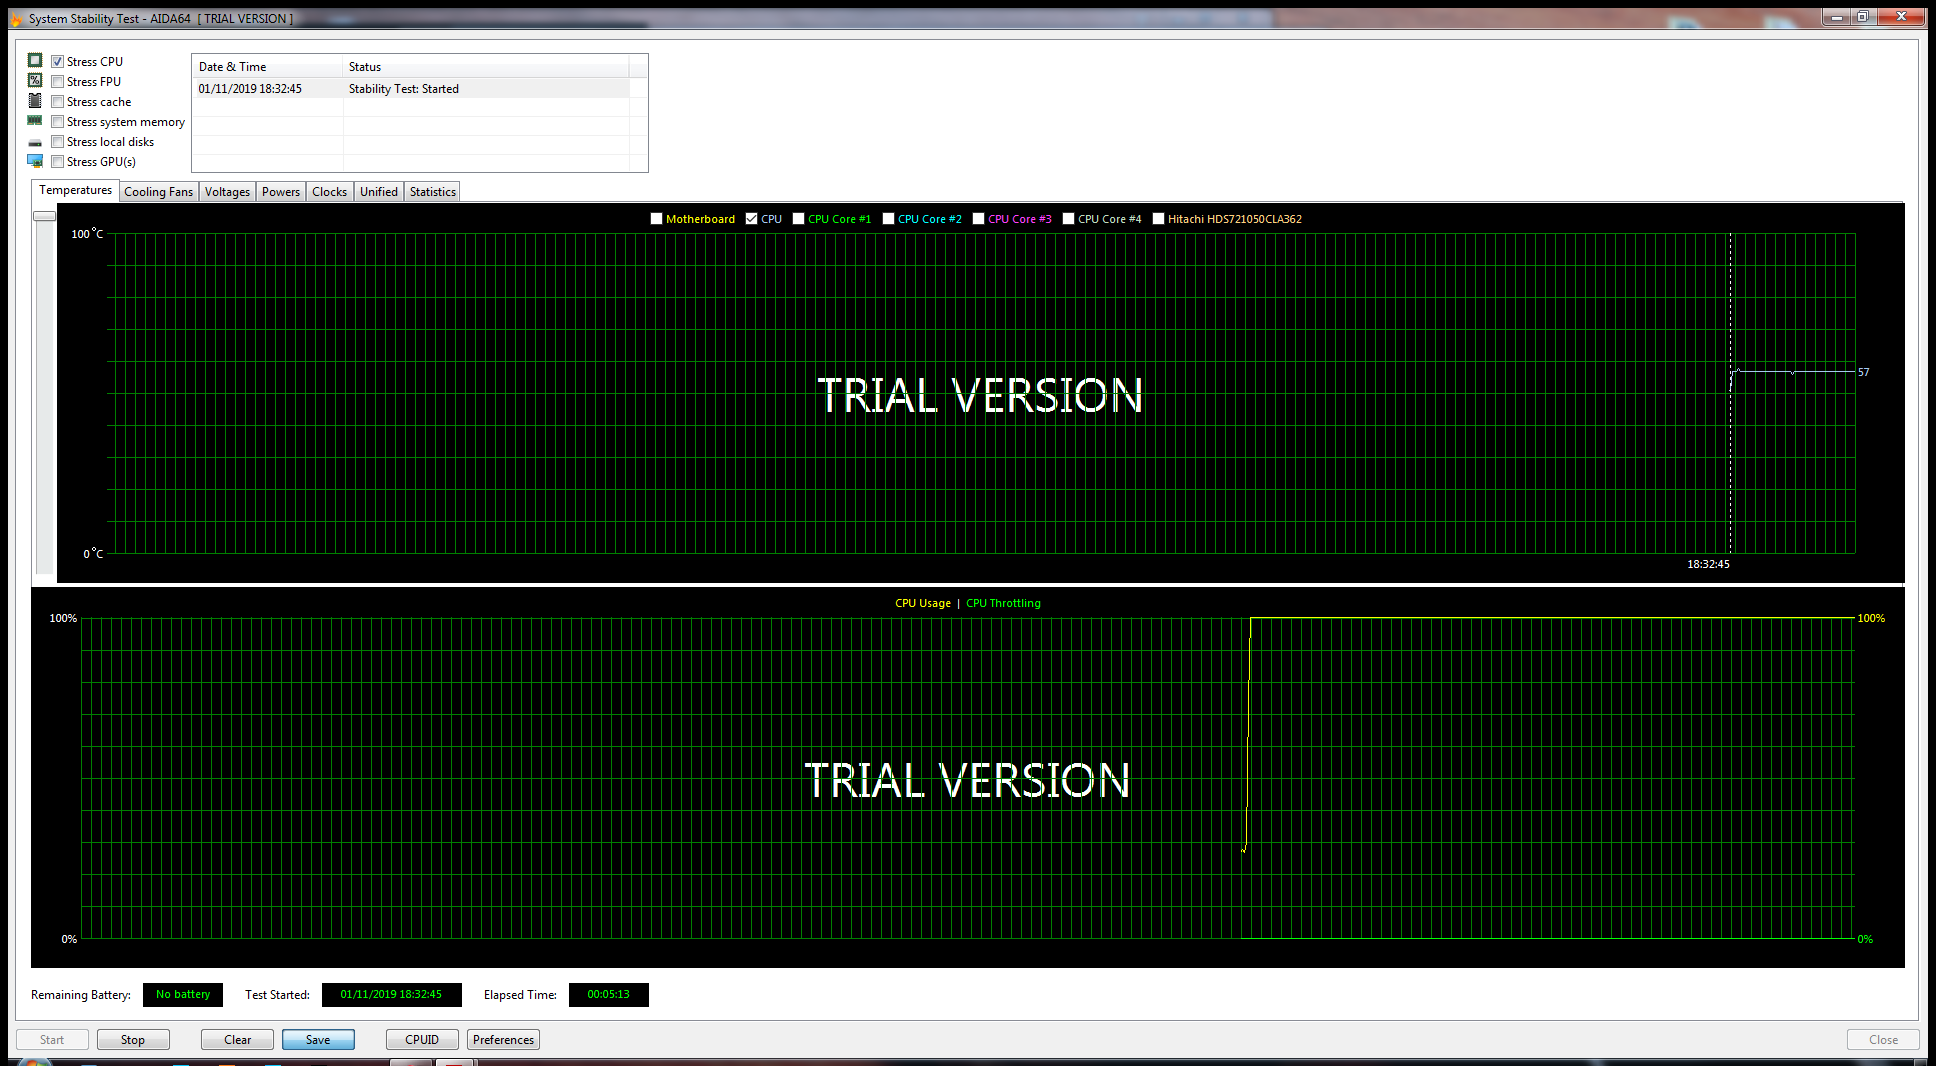Screen dimensions: 1936x1066
Task: Click the 18:32:45 time marker on temperature graph
Action: click(1708, 564)
